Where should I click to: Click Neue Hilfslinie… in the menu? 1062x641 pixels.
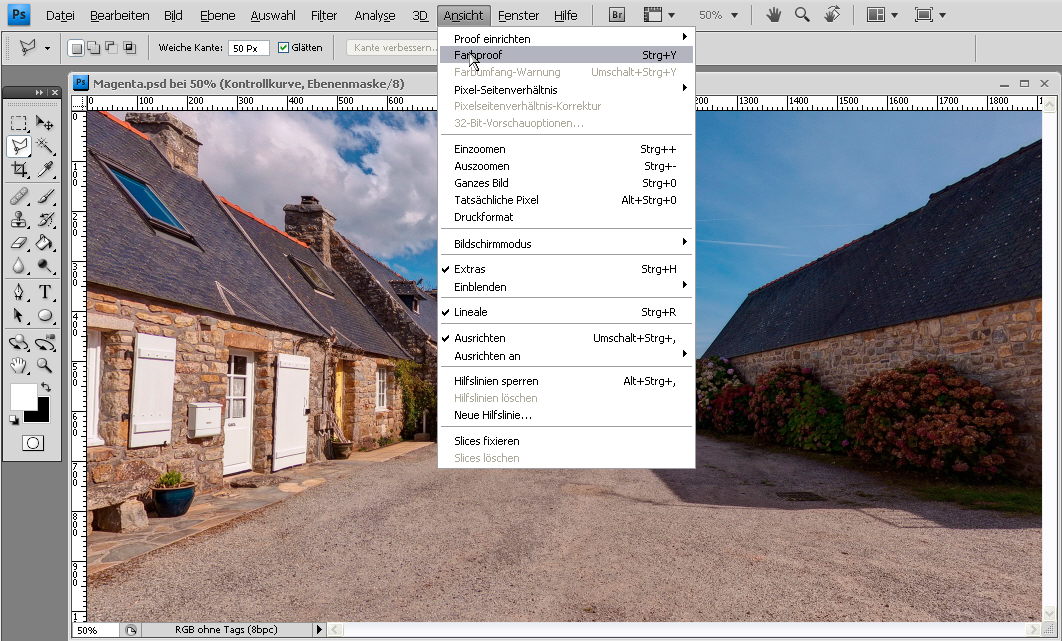[493, 415]
